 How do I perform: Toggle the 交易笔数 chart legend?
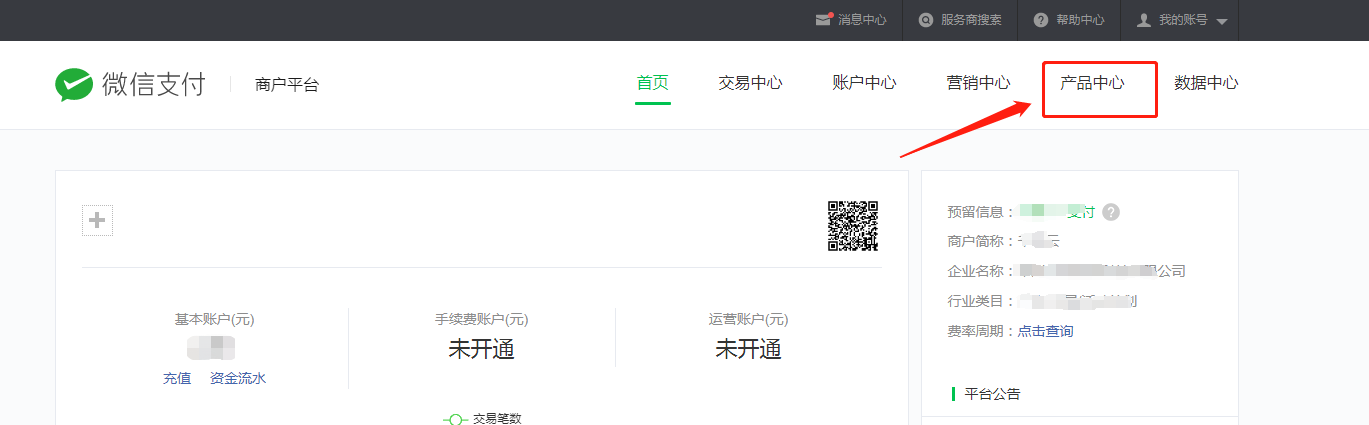point(484,419)
